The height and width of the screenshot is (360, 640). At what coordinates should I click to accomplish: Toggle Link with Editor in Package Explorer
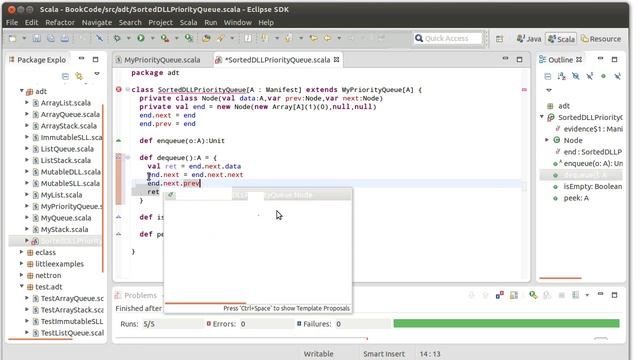(79, 76)
